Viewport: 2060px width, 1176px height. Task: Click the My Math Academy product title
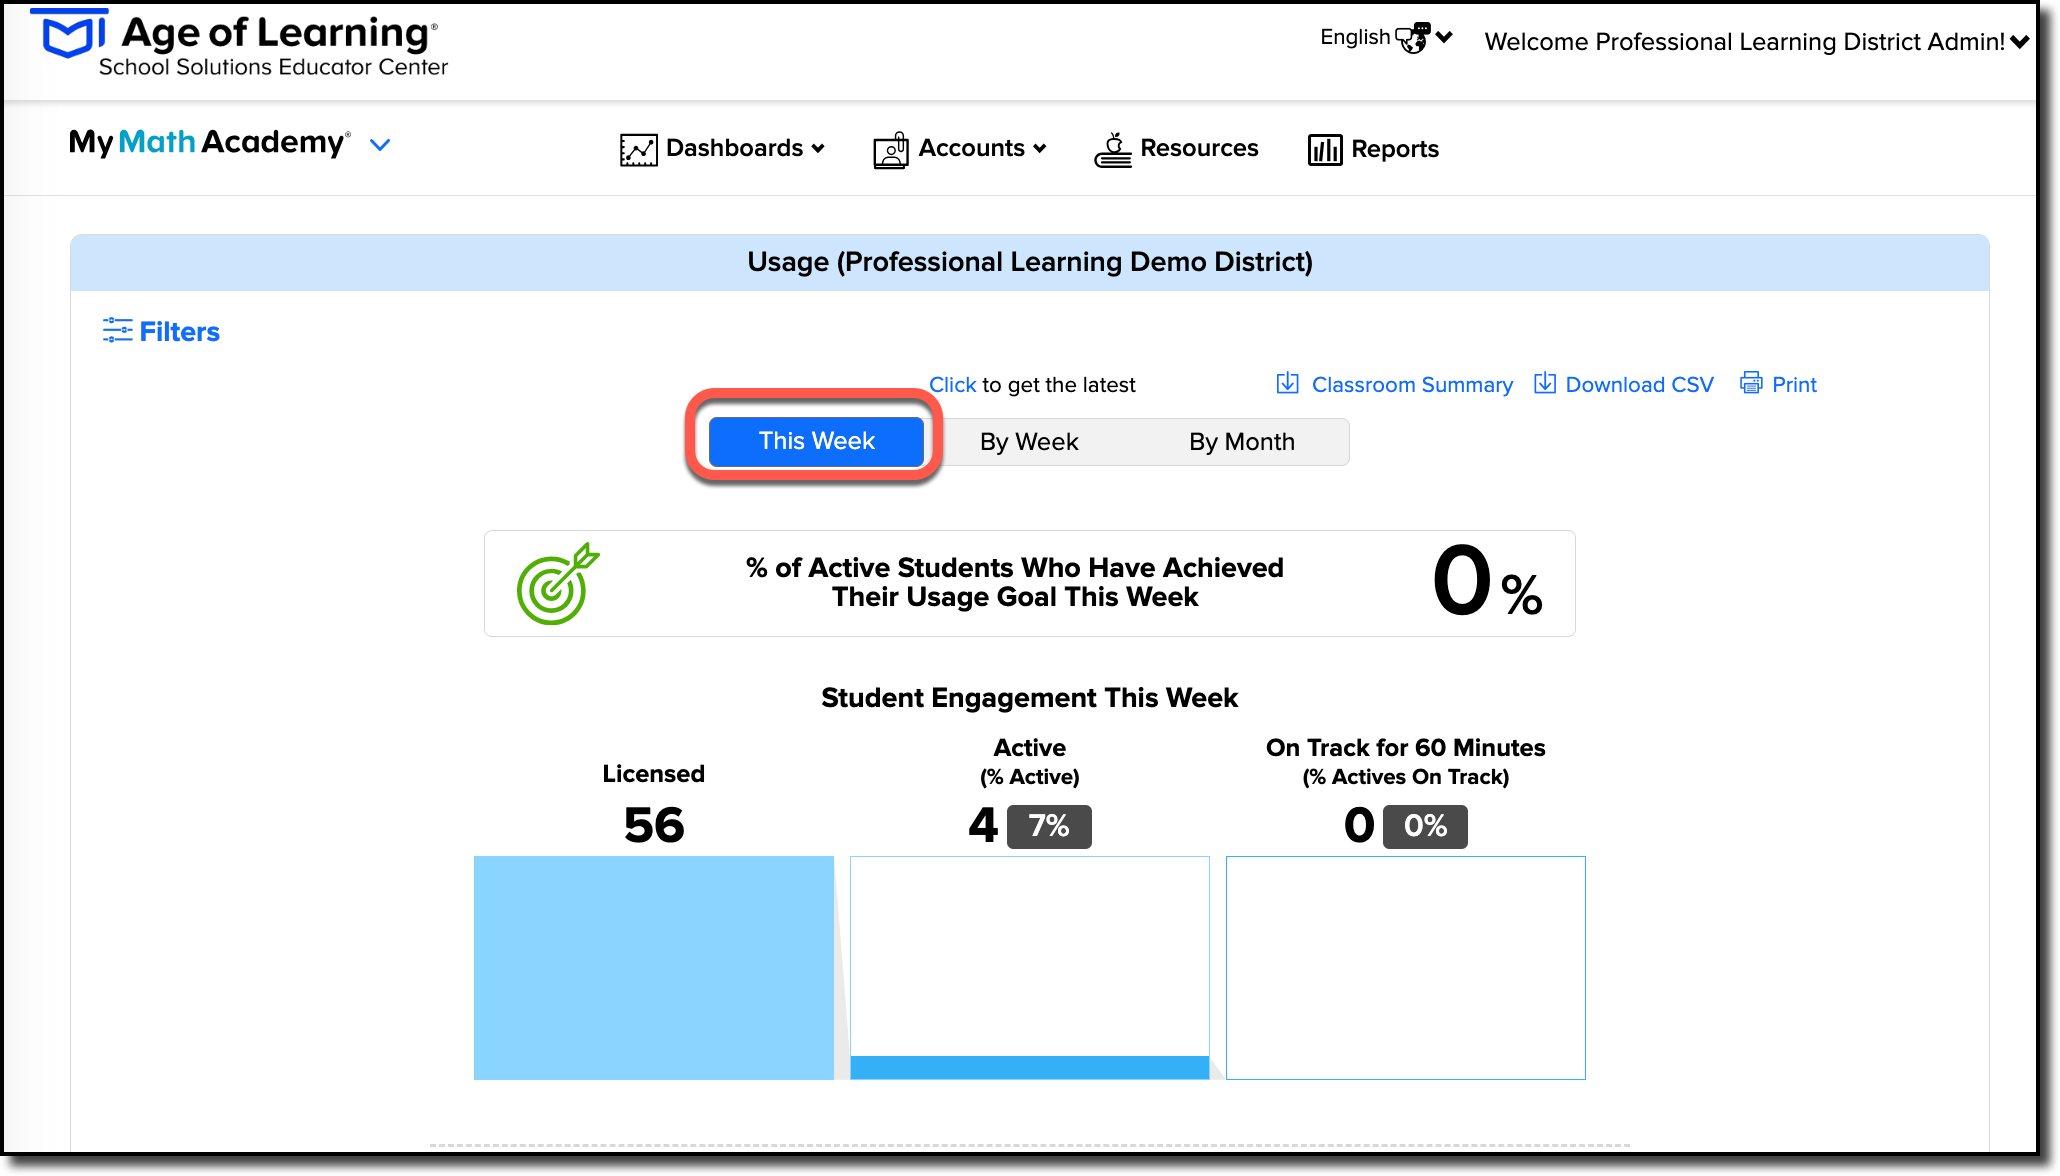click(x=209, y=142)
